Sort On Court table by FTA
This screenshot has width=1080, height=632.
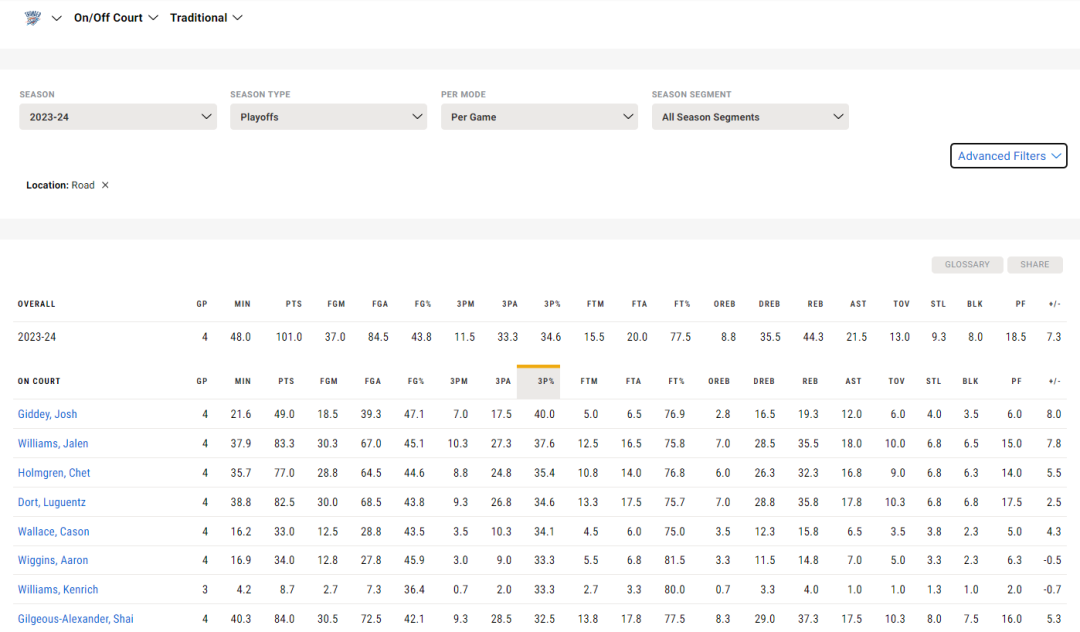(x=633, y=381)
